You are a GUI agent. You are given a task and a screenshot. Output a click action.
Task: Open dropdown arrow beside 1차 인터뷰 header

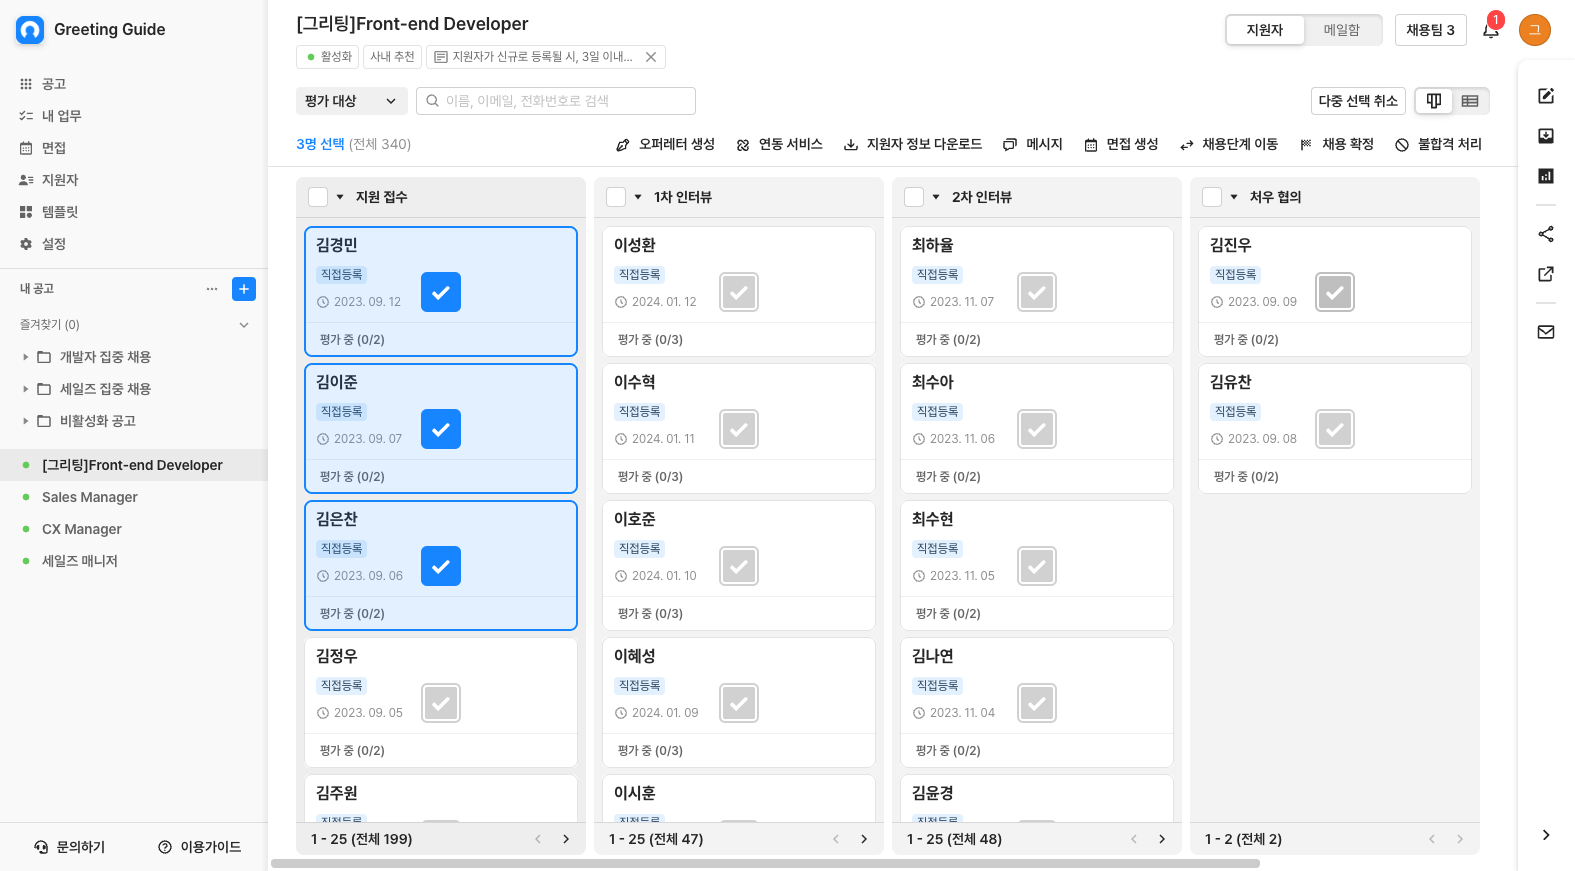[638, 197]
